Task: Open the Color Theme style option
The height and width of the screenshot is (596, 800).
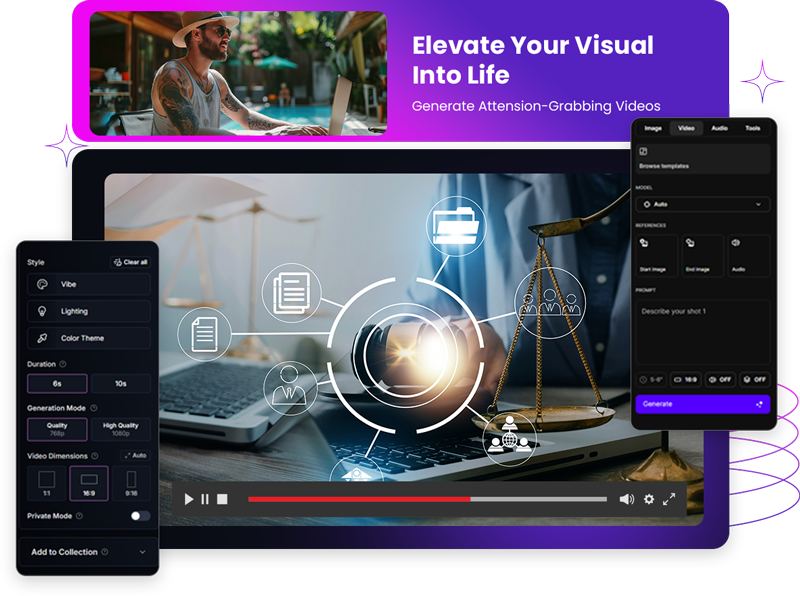Action: point(88,338)
